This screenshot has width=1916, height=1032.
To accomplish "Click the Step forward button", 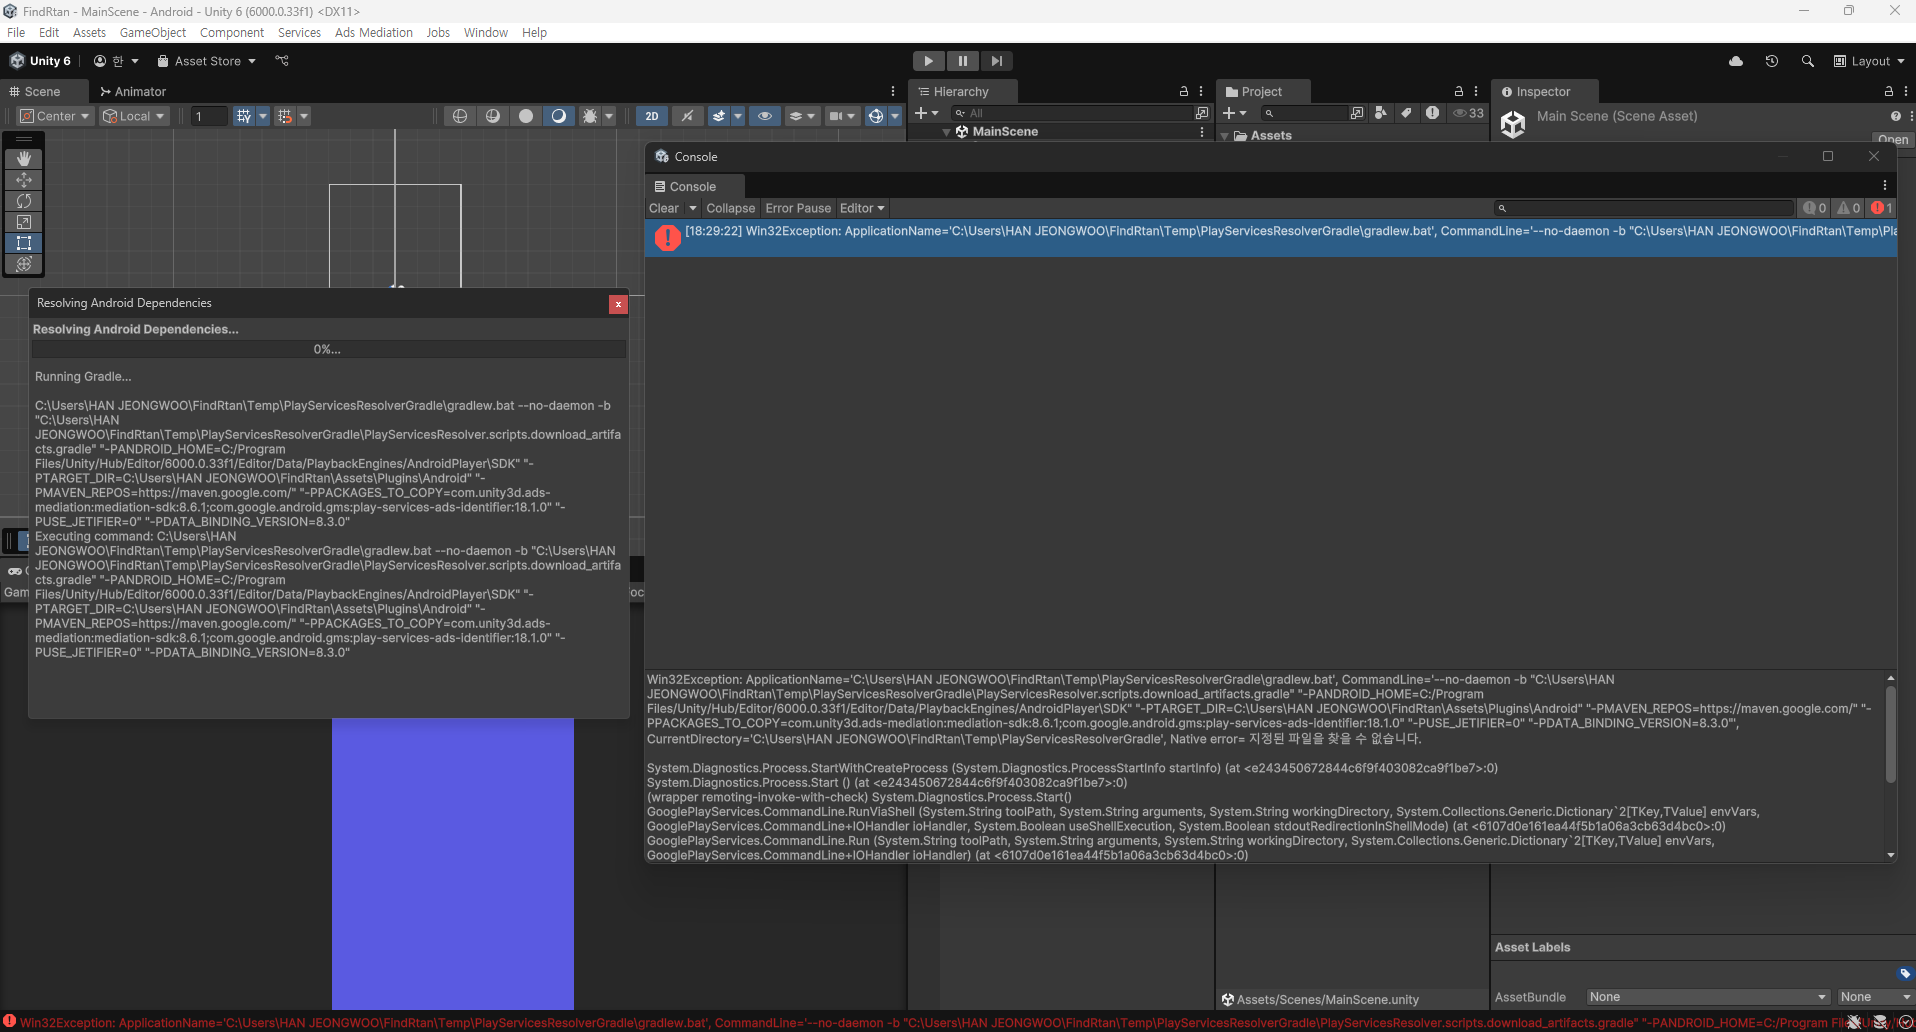I will point(997,61).
